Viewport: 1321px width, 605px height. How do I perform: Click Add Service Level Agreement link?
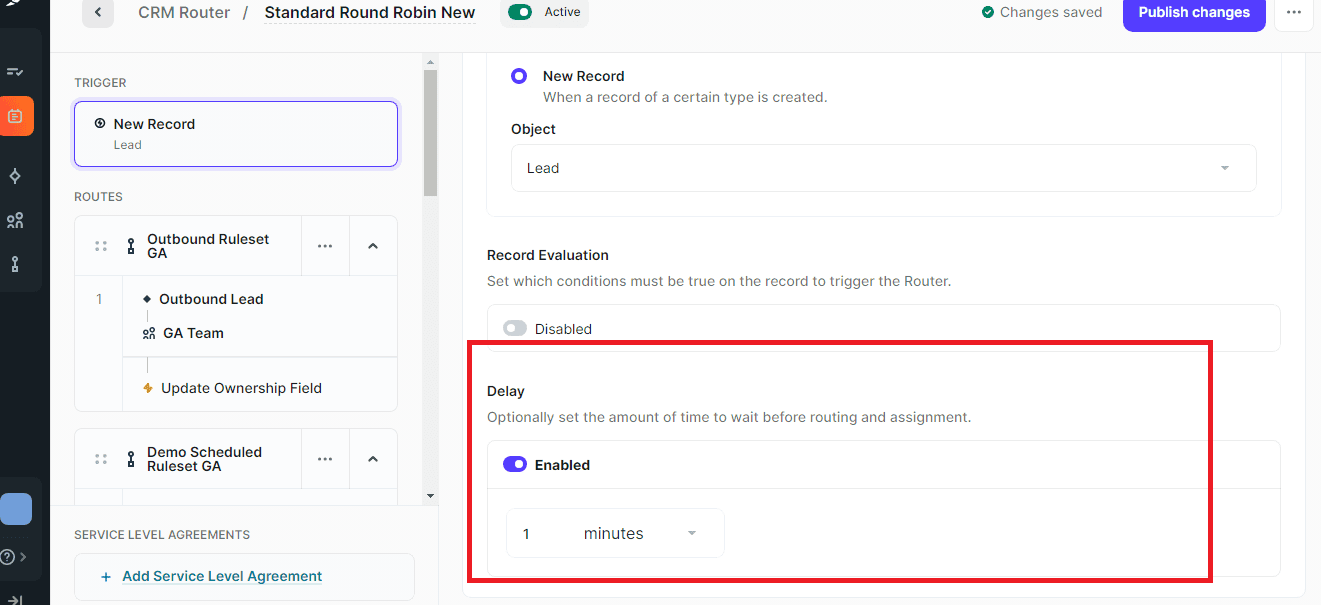(x=221, y=577)
